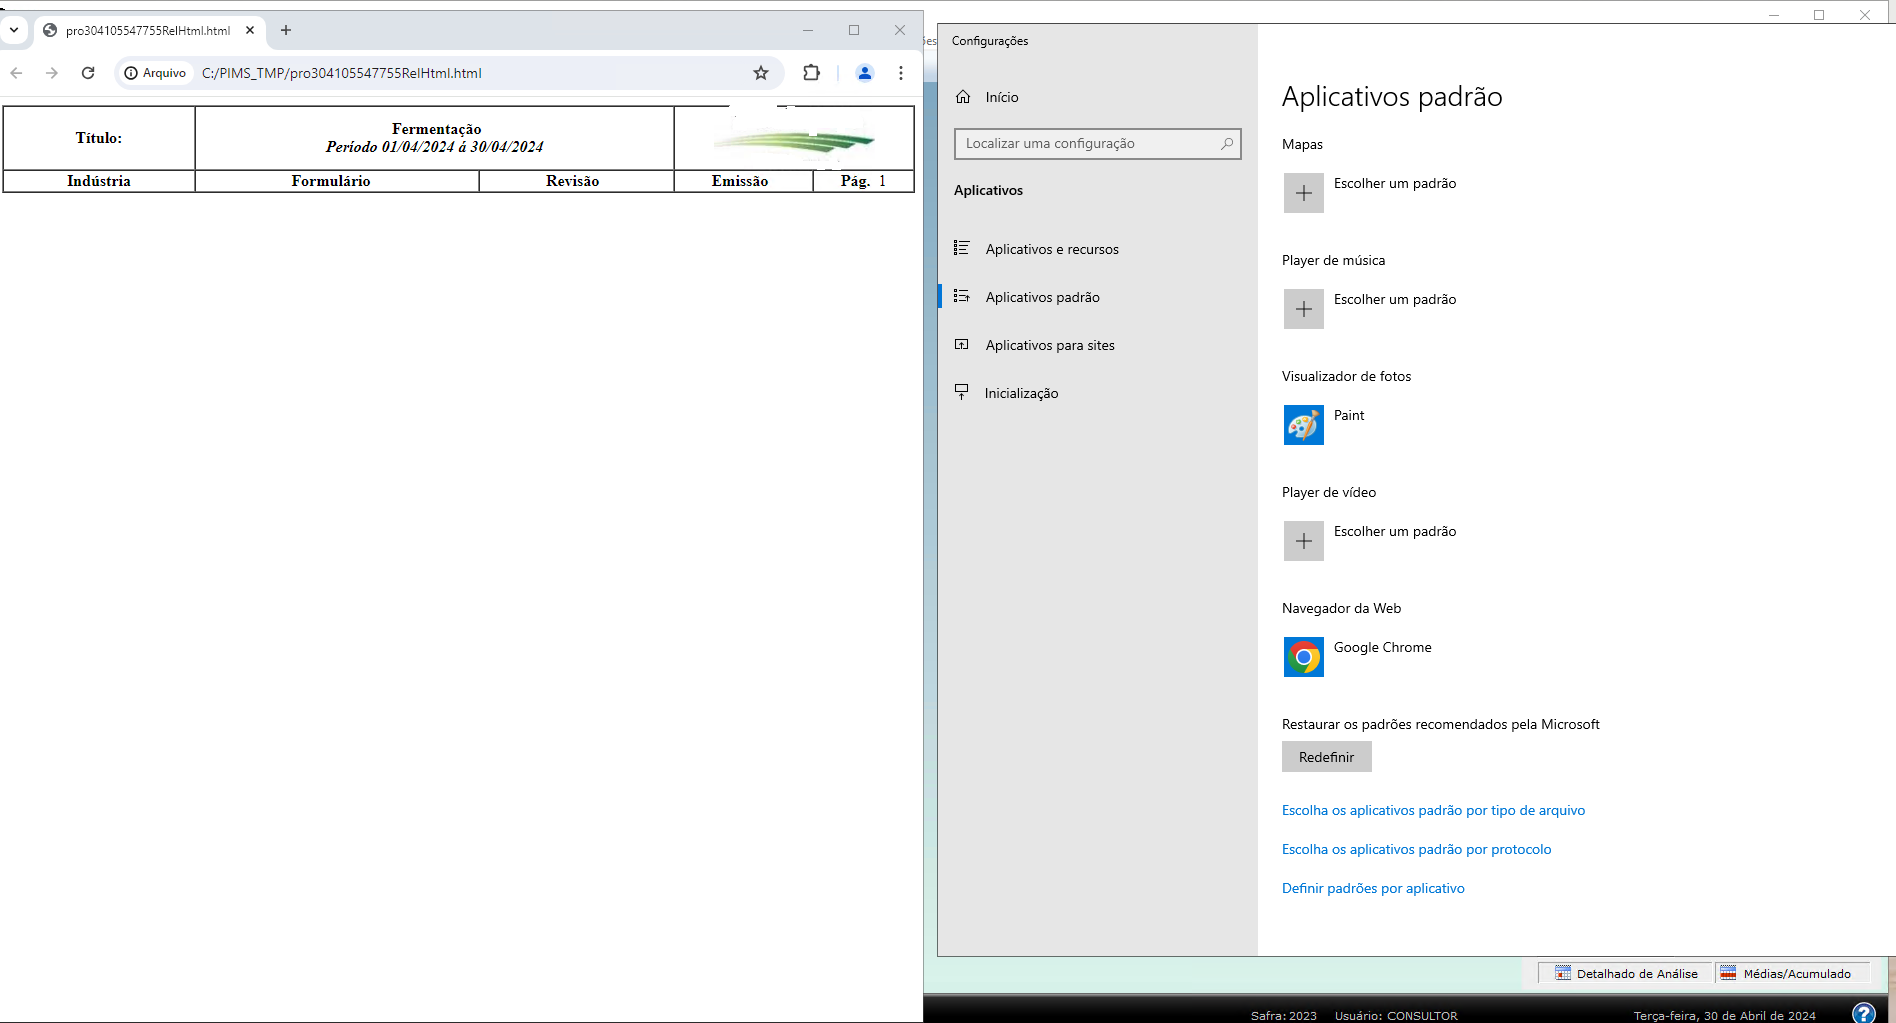Click the address bar file path

[x=342, y=73]
